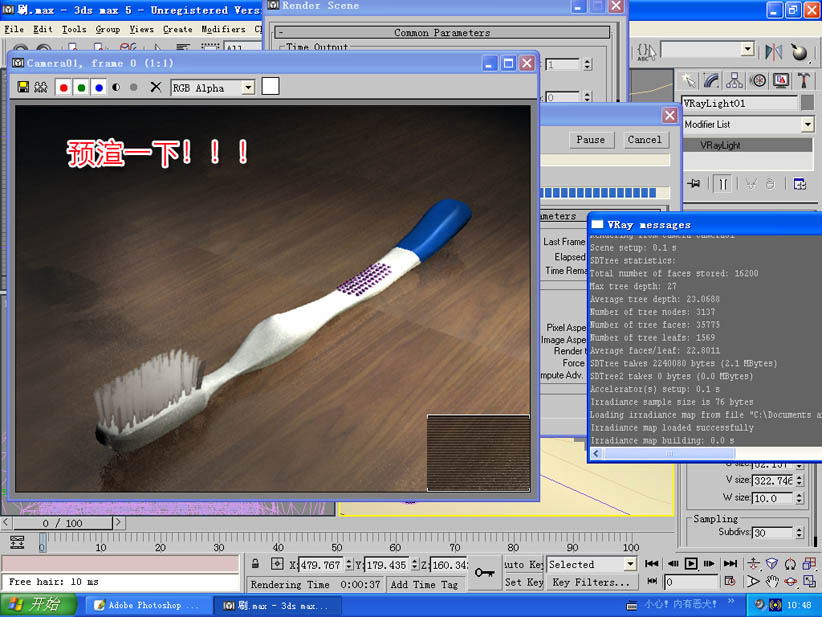The height and width of the screenshot is (617, 822).
Task: Open the Utilities hammer panel
Action: tap(803, 81)
